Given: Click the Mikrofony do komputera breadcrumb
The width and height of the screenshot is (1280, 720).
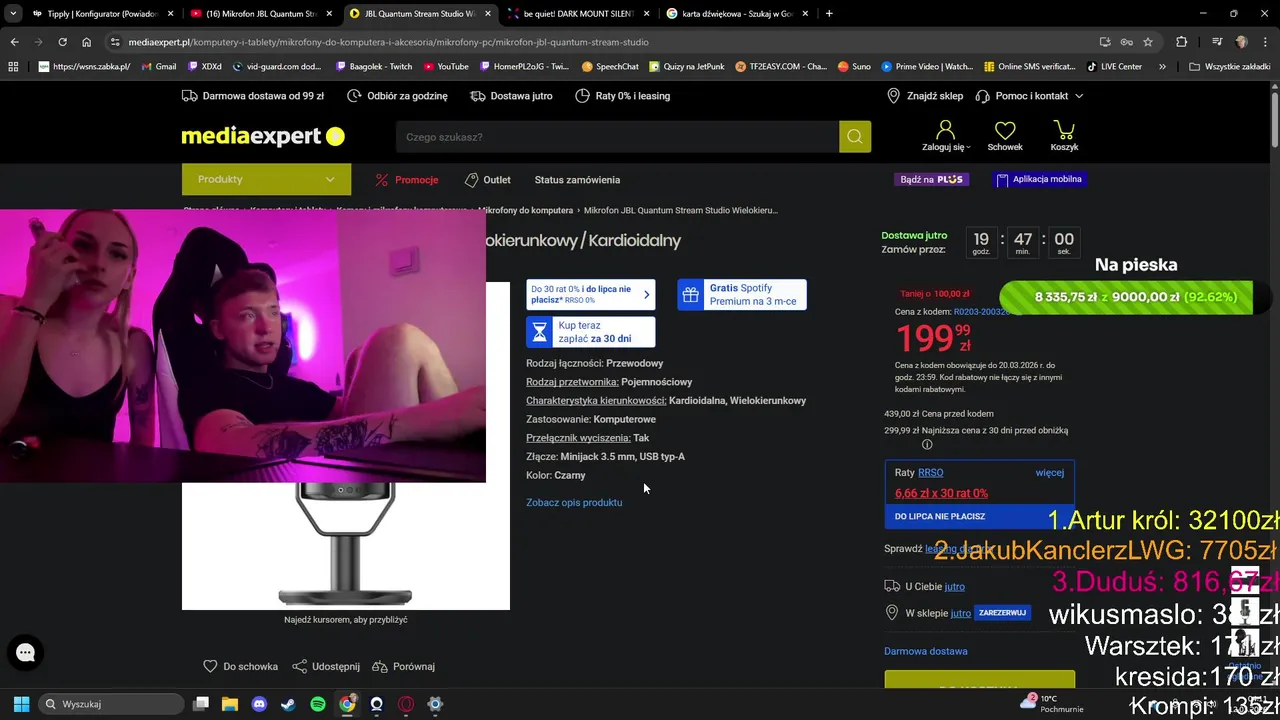Looking at the screenshot, I should pyautogui.click(x=525, y=210).
